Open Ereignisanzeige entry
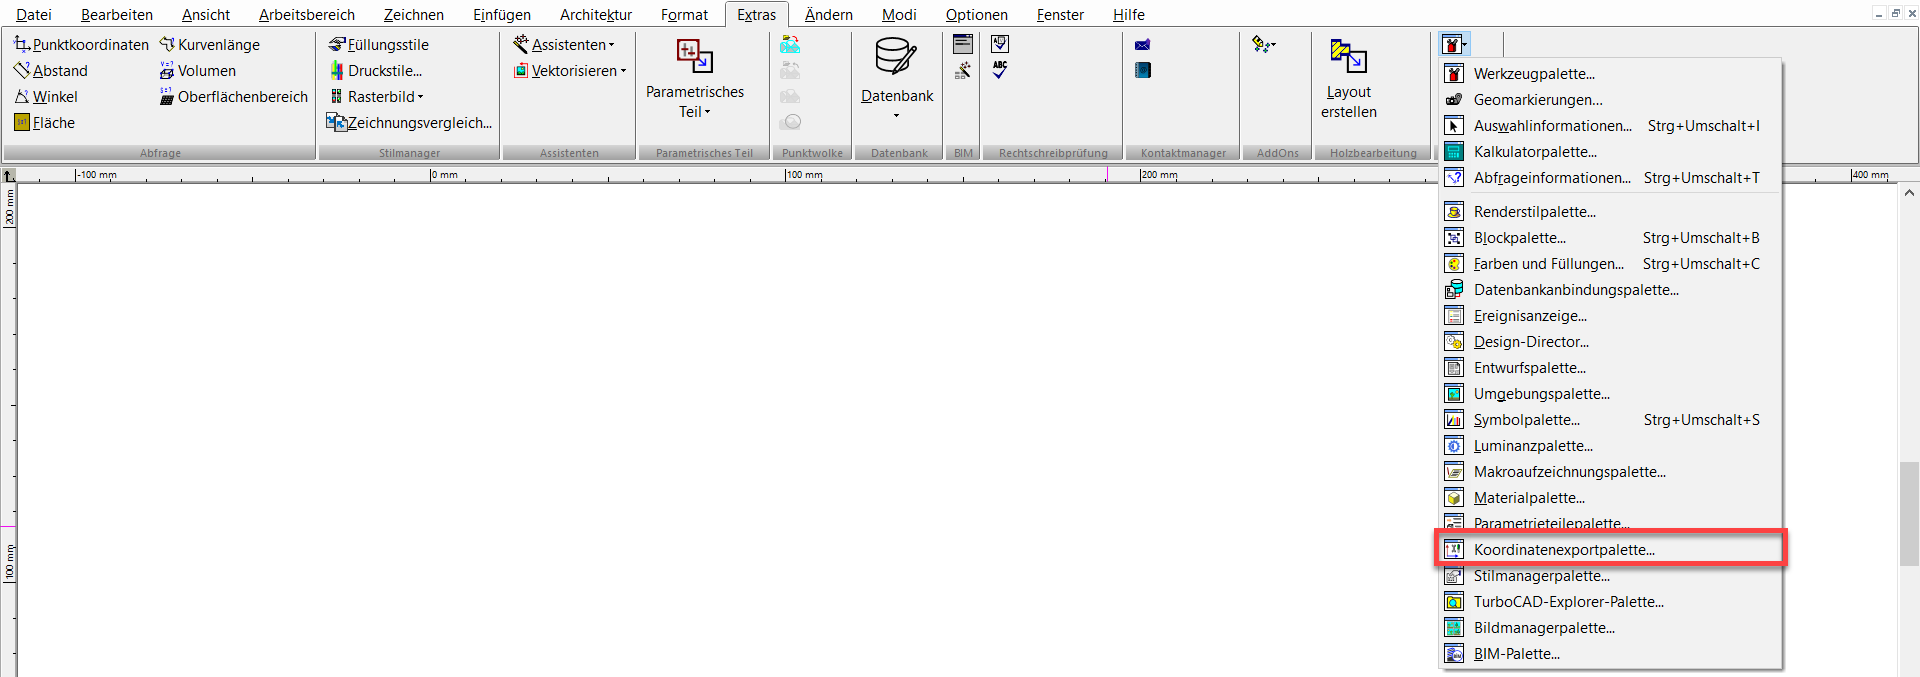 point(1610,316)
